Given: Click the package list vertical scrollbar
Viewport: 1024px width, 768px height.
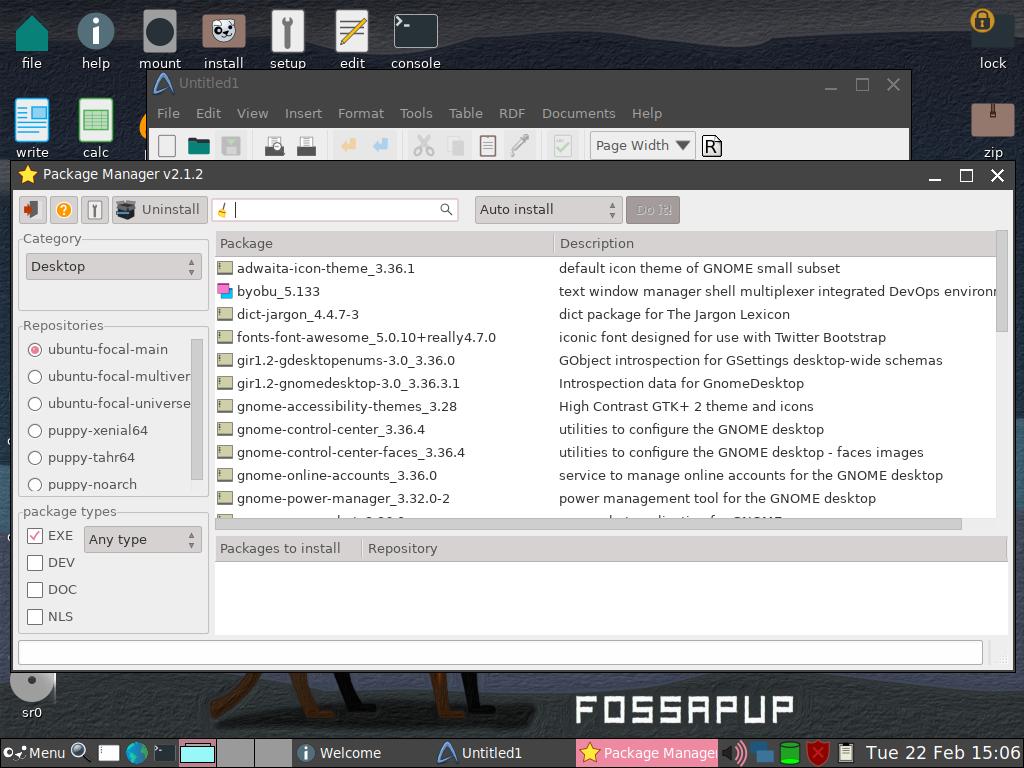Looking at the screenshot, I should (x=1002, y=281).
